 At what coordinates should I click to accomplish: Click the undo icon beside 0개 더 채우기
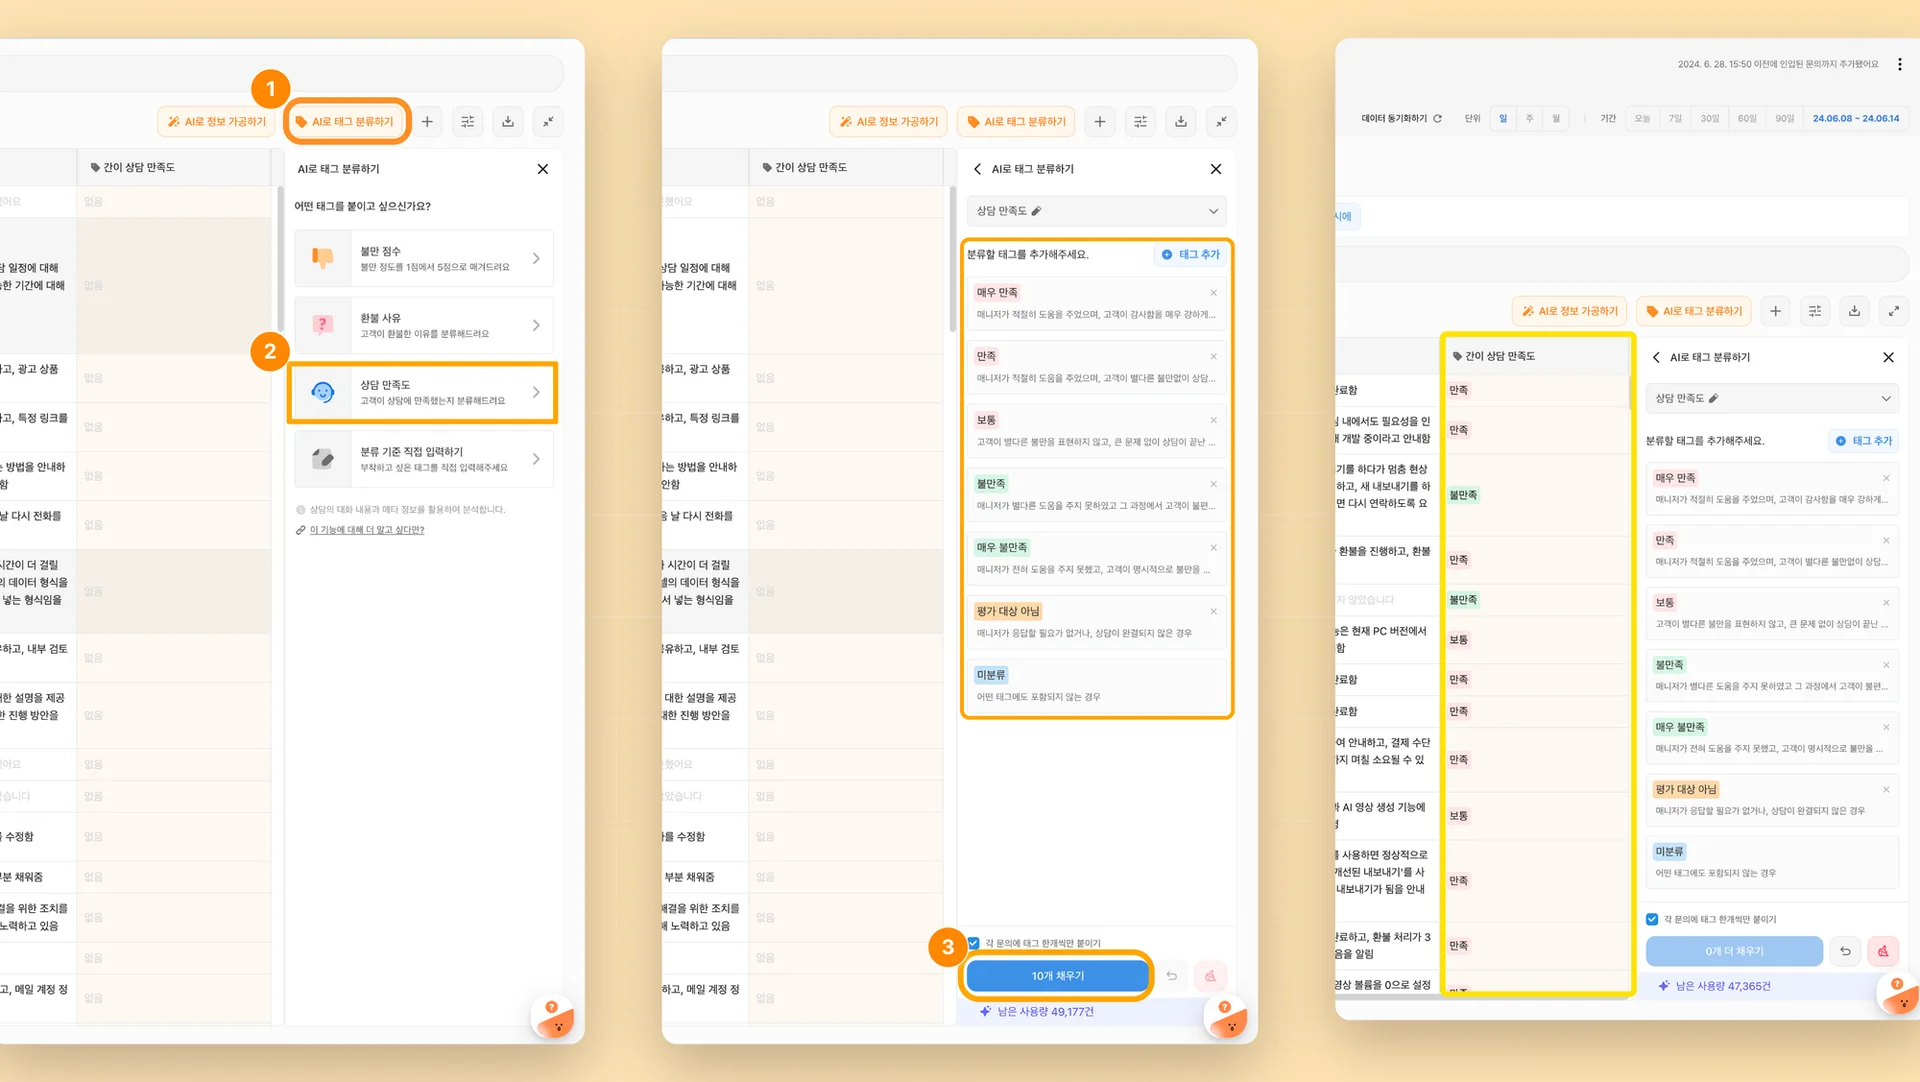point(1845,951)
